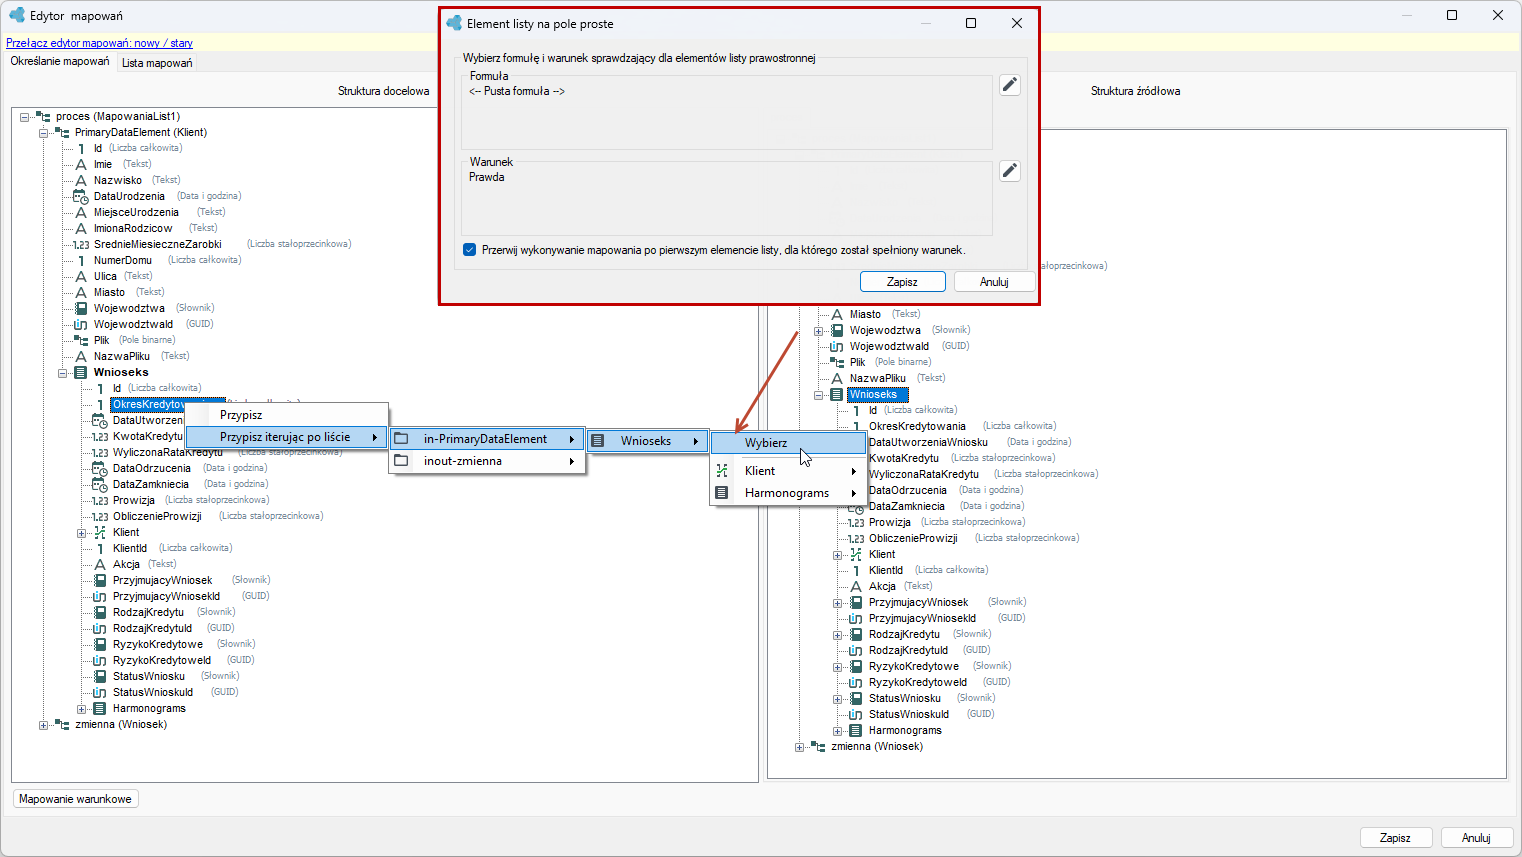Click the 'Mapowanie warunkowe' button
The width and height of the screenshot is (1522, 857).
(x=75, y=799)
